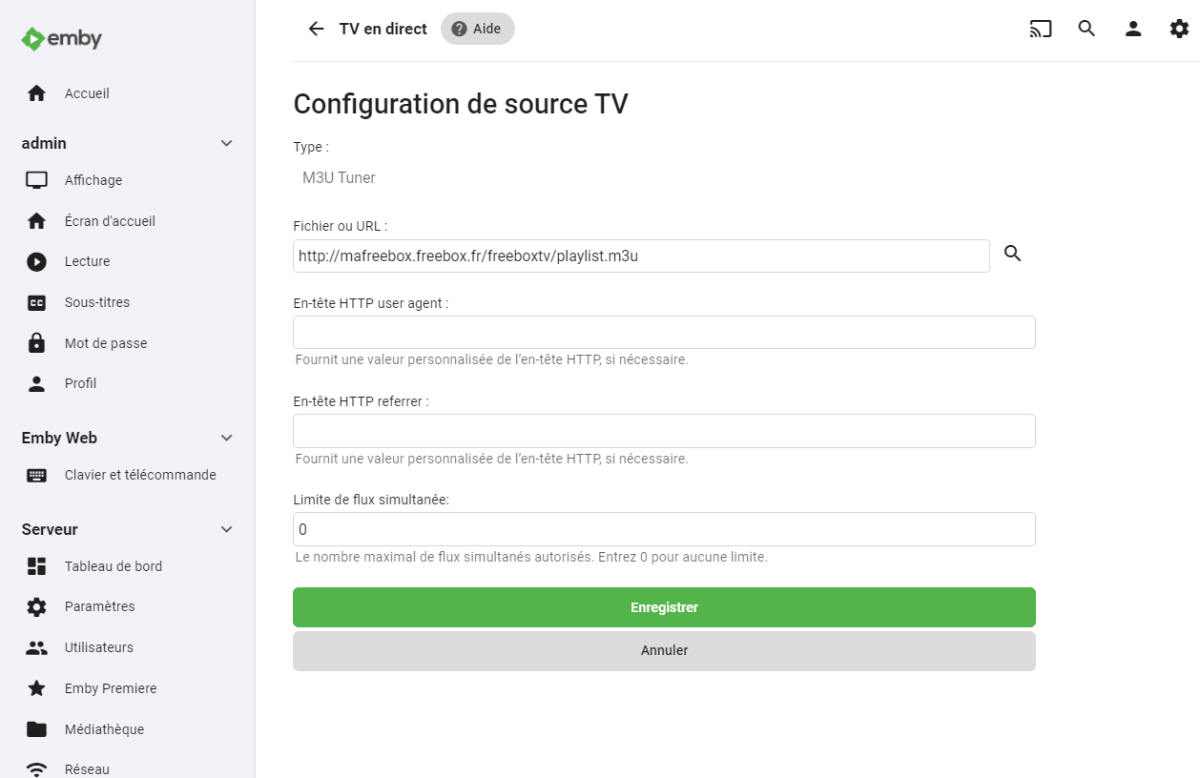Focus the En-tête HTTP user agent field
The image size is (1200, 778).
pyautogui.click(x=664, y=333)
